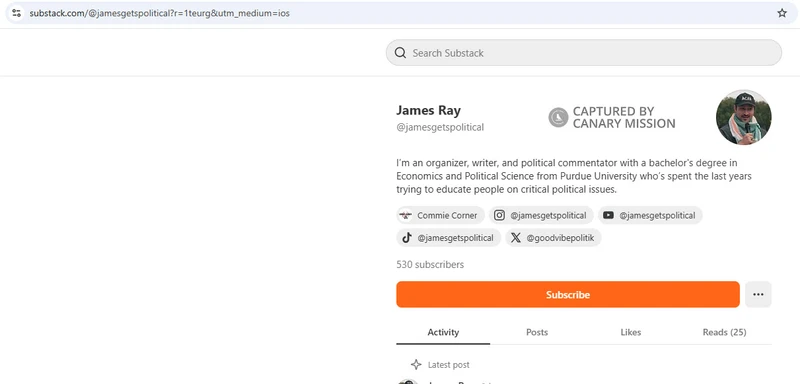
Task: Click the 530 subscribers count
Action: coord(430,265)
